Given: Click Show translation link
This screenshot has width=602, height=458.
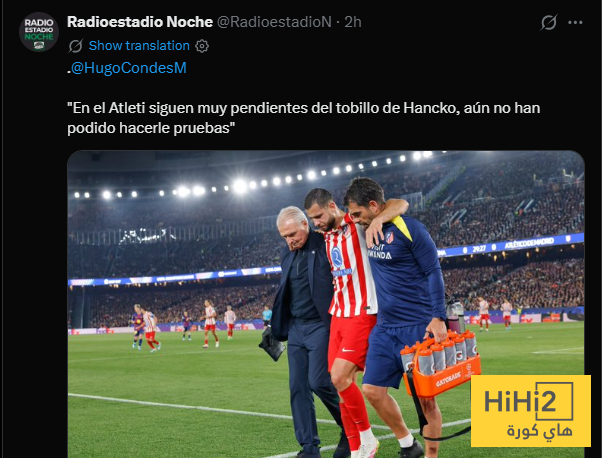Looking at the screenshot, I should 139,46.
